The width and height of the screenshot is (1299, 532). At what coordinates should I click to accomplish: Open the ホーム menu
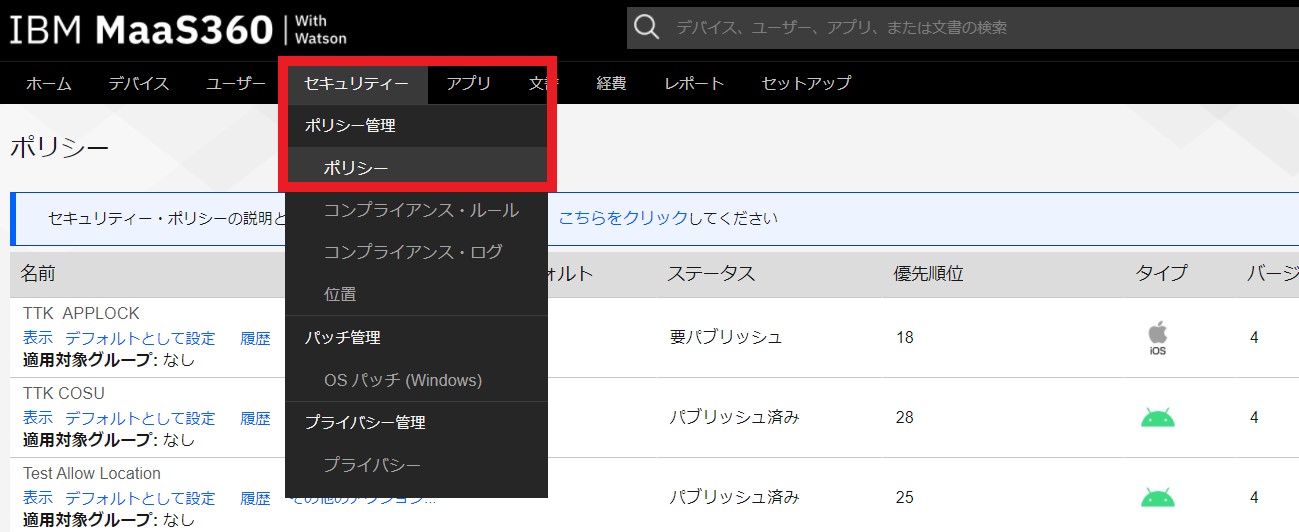tap(48, 83)
